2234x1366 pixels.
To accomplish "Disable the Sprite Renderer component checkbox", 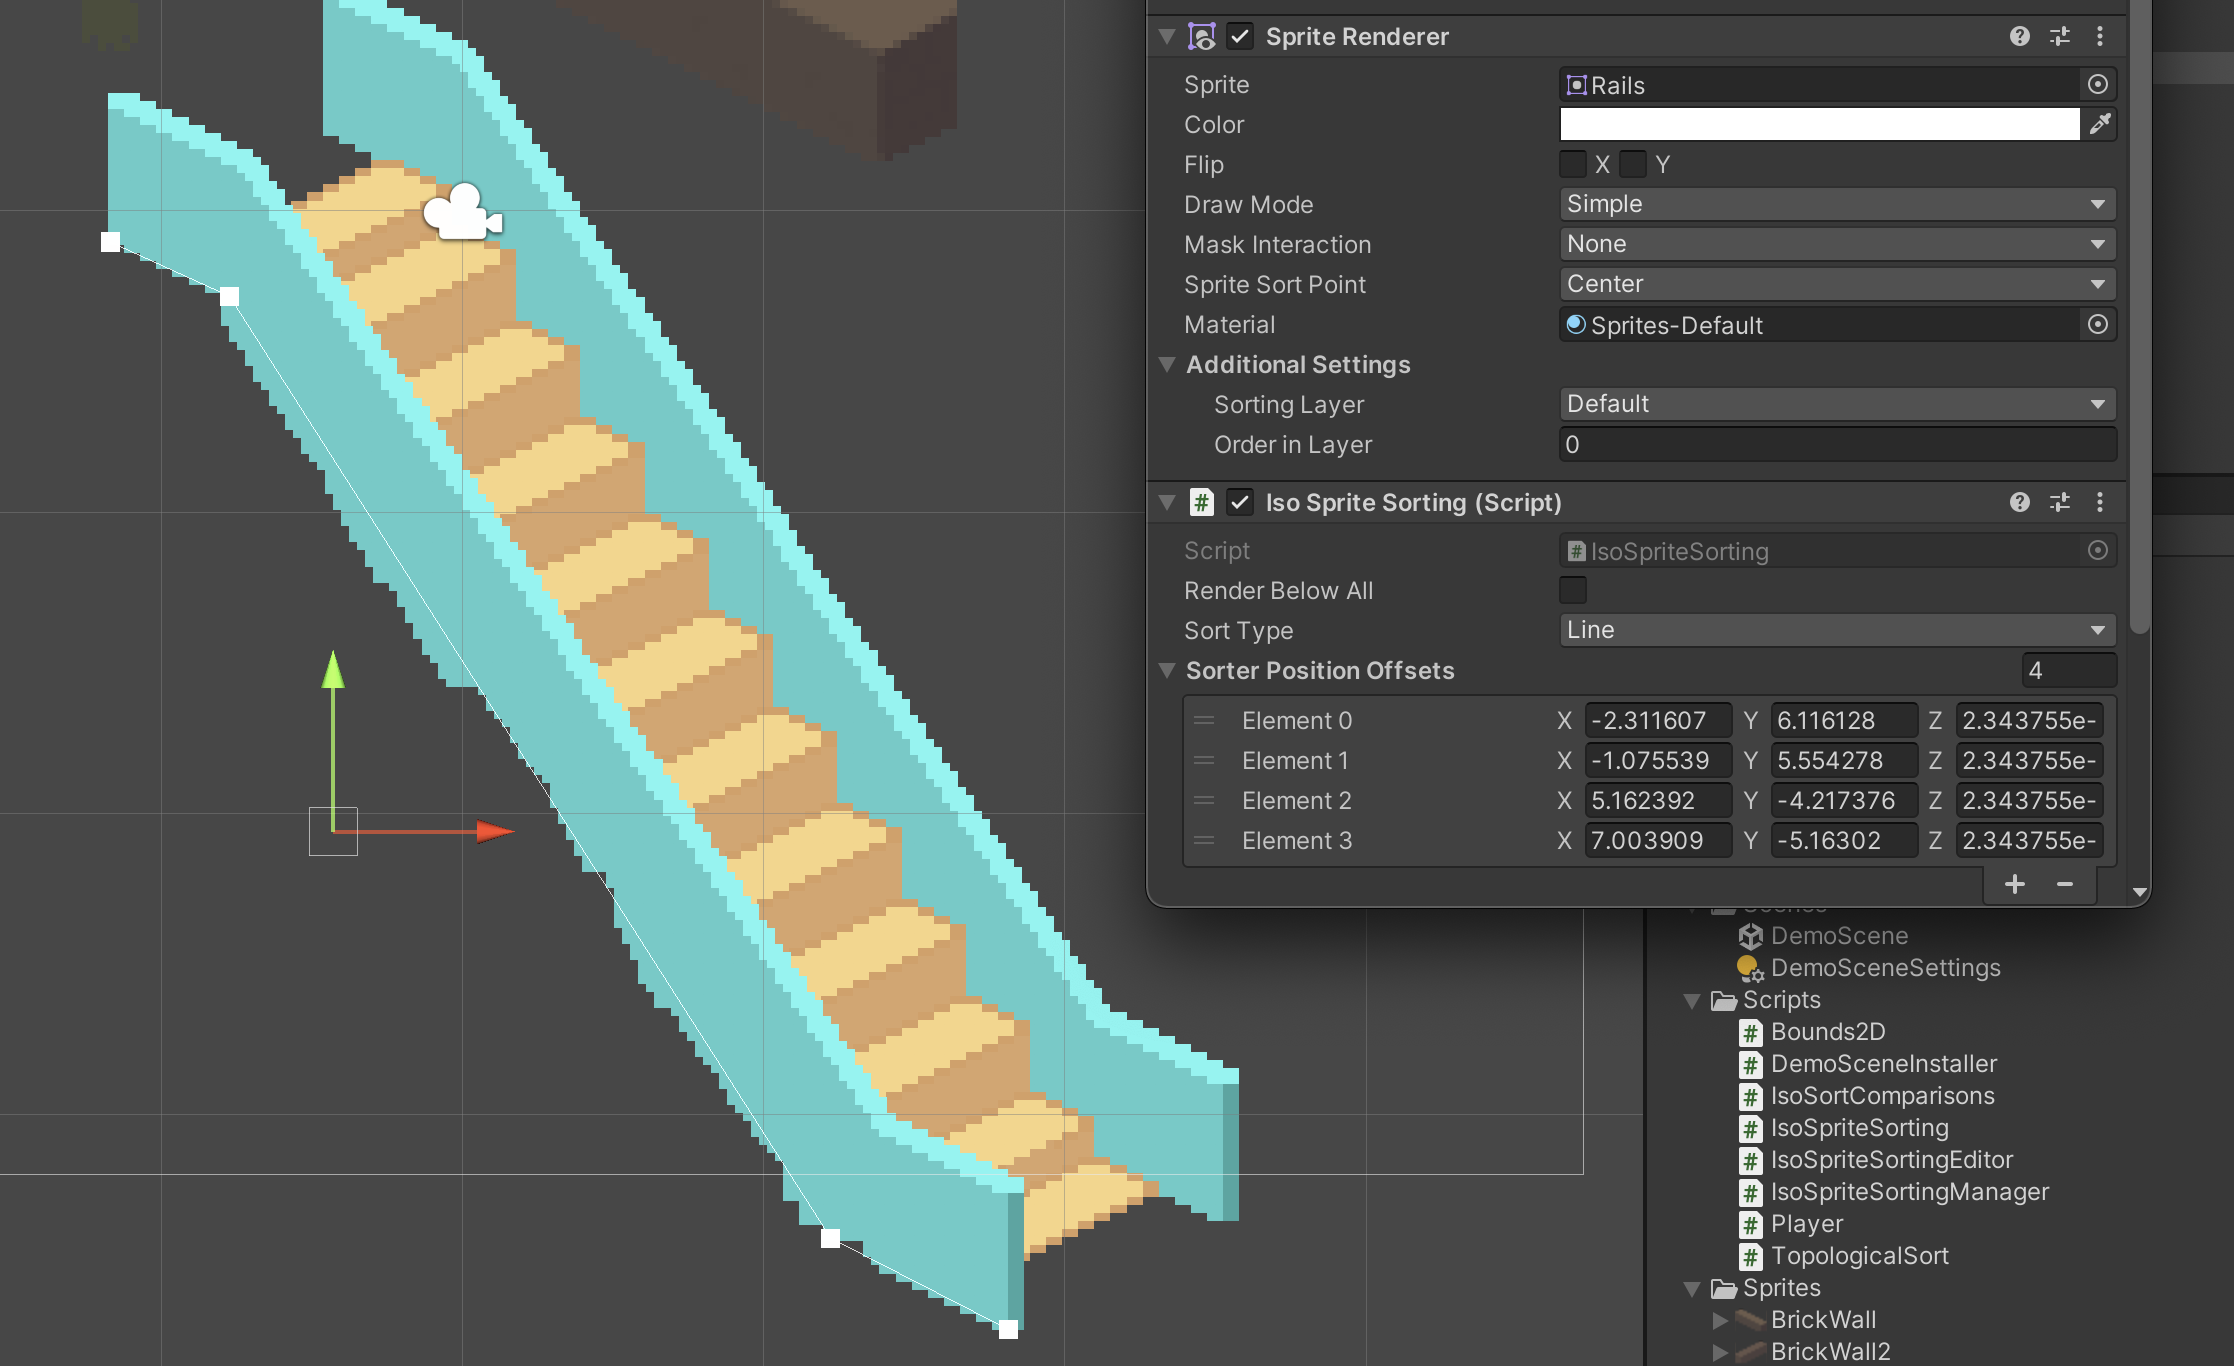I will tap(1240, 37).
